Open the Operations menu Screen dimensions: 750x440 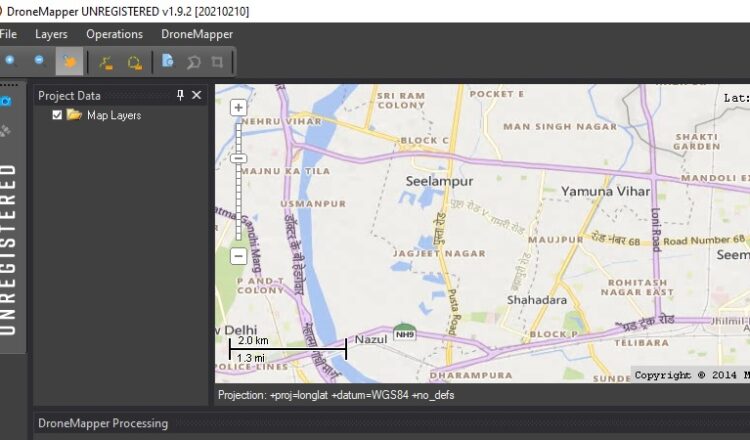coord(114,34)
